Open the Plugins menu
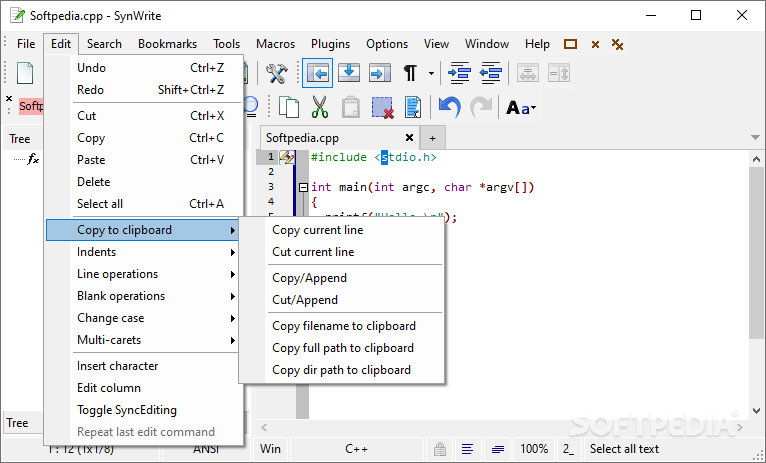This screenshot has width=766, height=463. [330, 44]
